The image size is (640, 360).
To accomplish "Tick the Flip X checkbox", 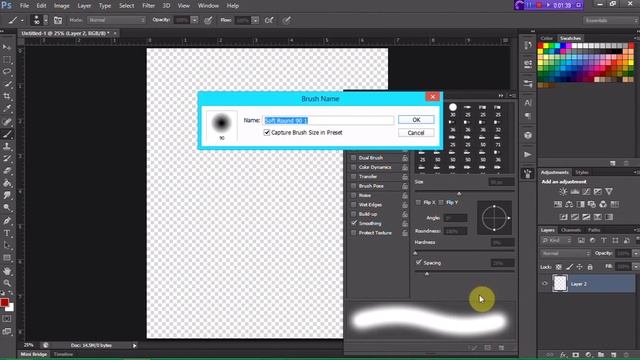I will coord(418,202).
